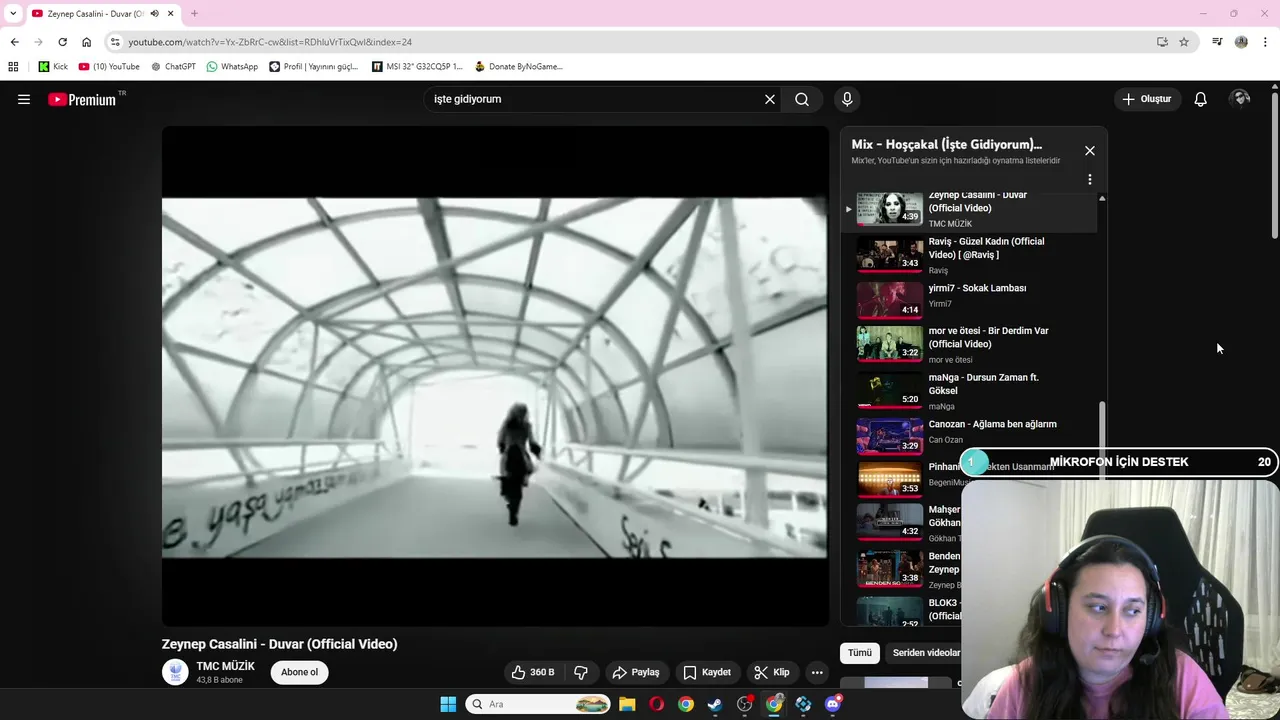Close the Mix playlist panel

pos(1090,151)
